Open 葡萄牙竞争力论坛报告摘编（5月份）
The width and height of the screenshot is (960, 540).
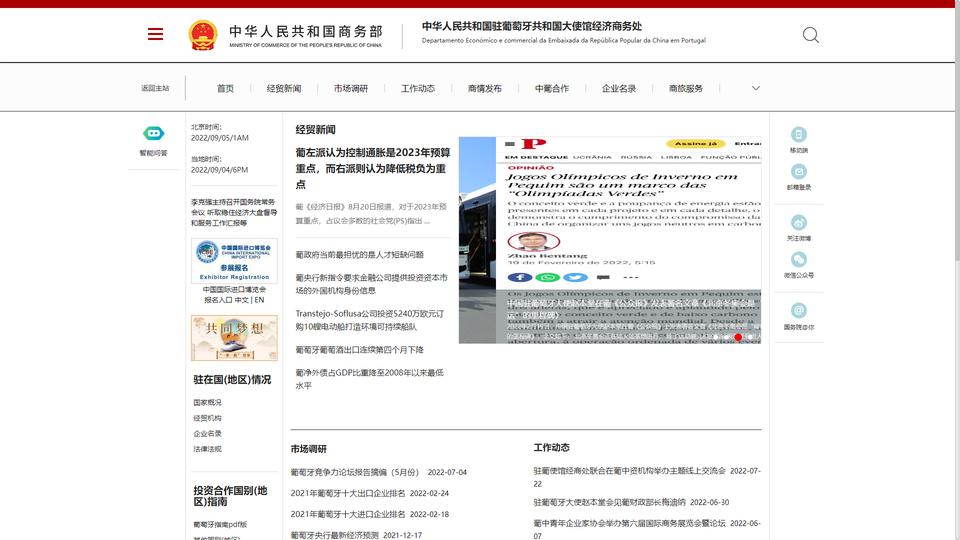click(354, 472)
